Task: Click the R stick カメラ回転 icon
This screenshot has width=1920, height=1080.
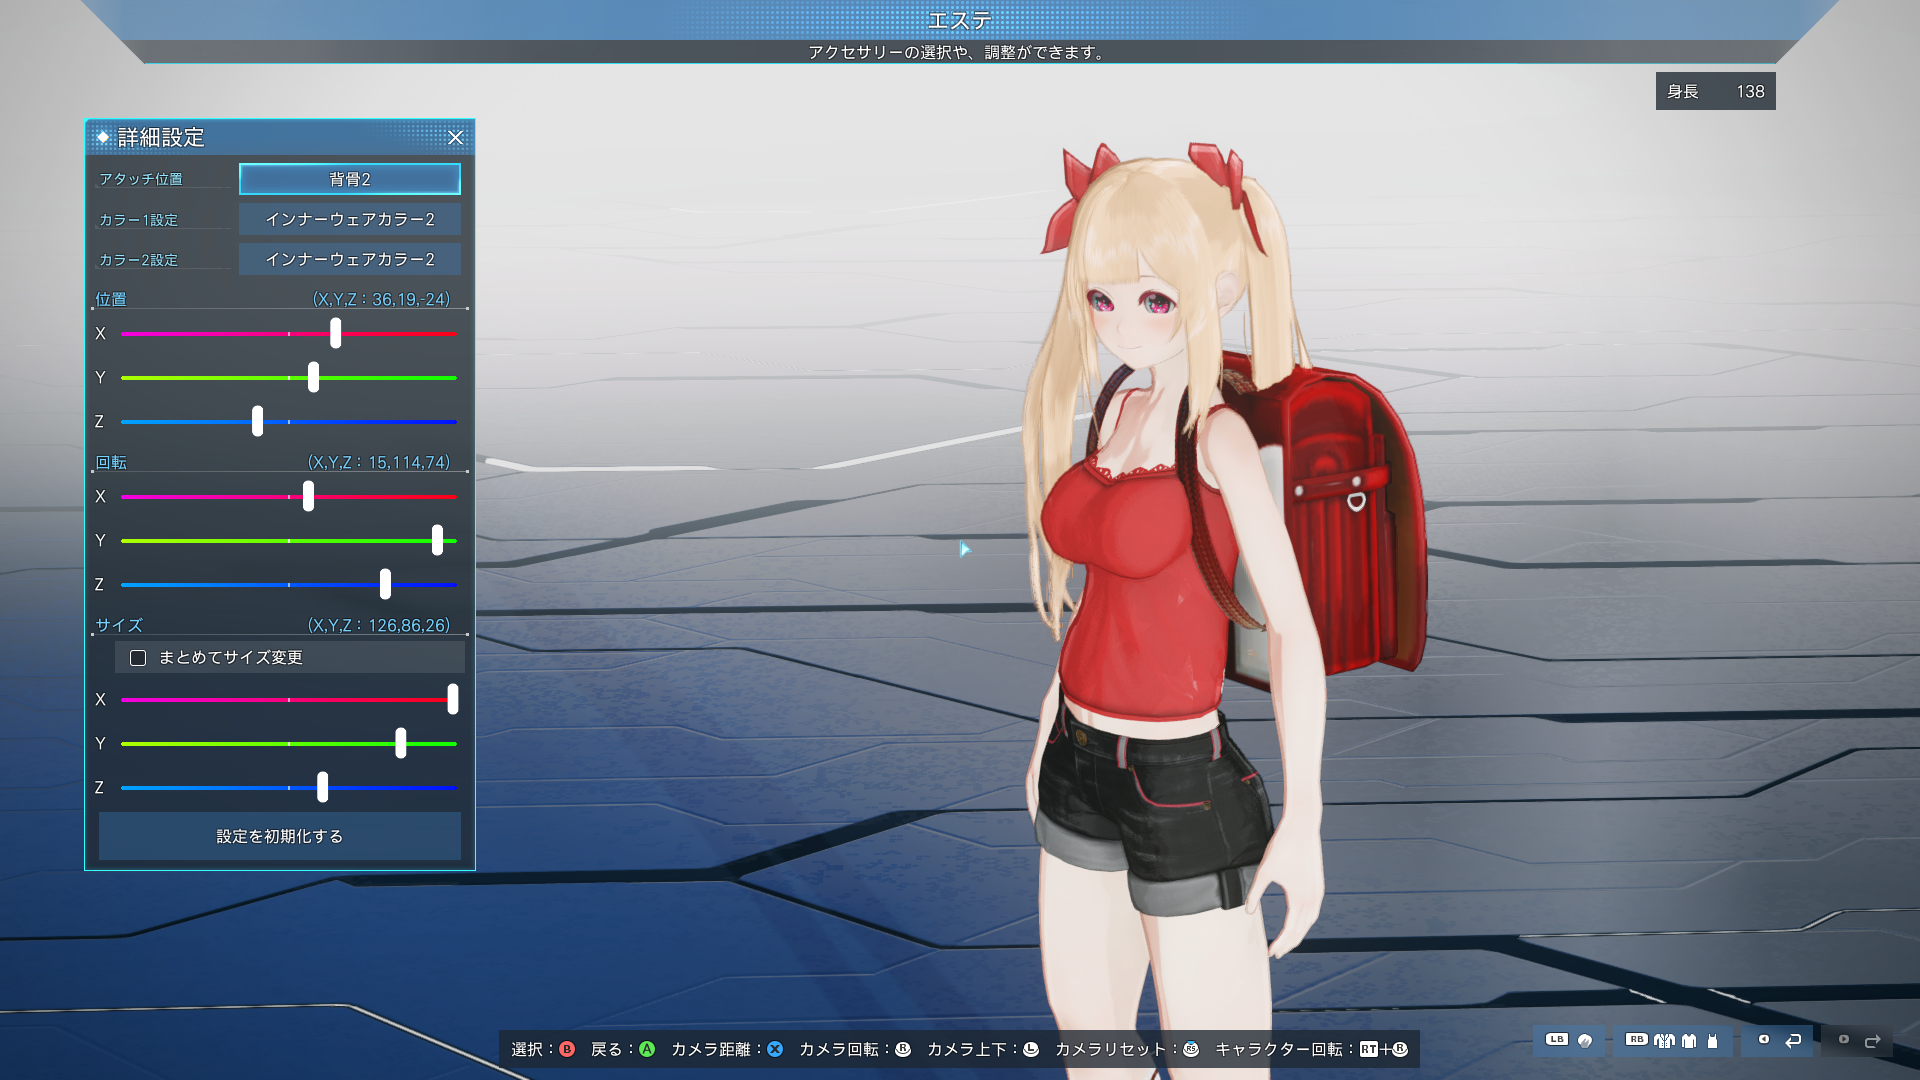Action: point(903,1049)
